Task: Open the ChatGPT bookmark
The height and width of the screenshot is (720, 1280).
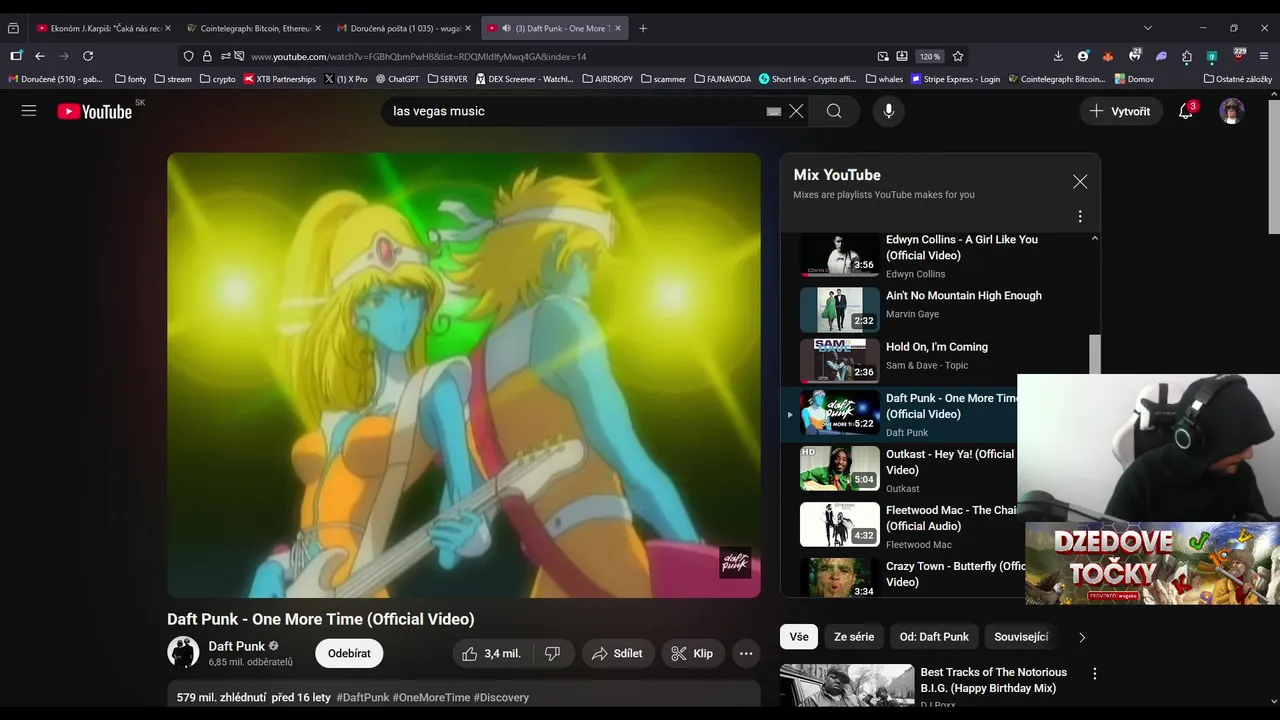Action: tap(397, 79)
